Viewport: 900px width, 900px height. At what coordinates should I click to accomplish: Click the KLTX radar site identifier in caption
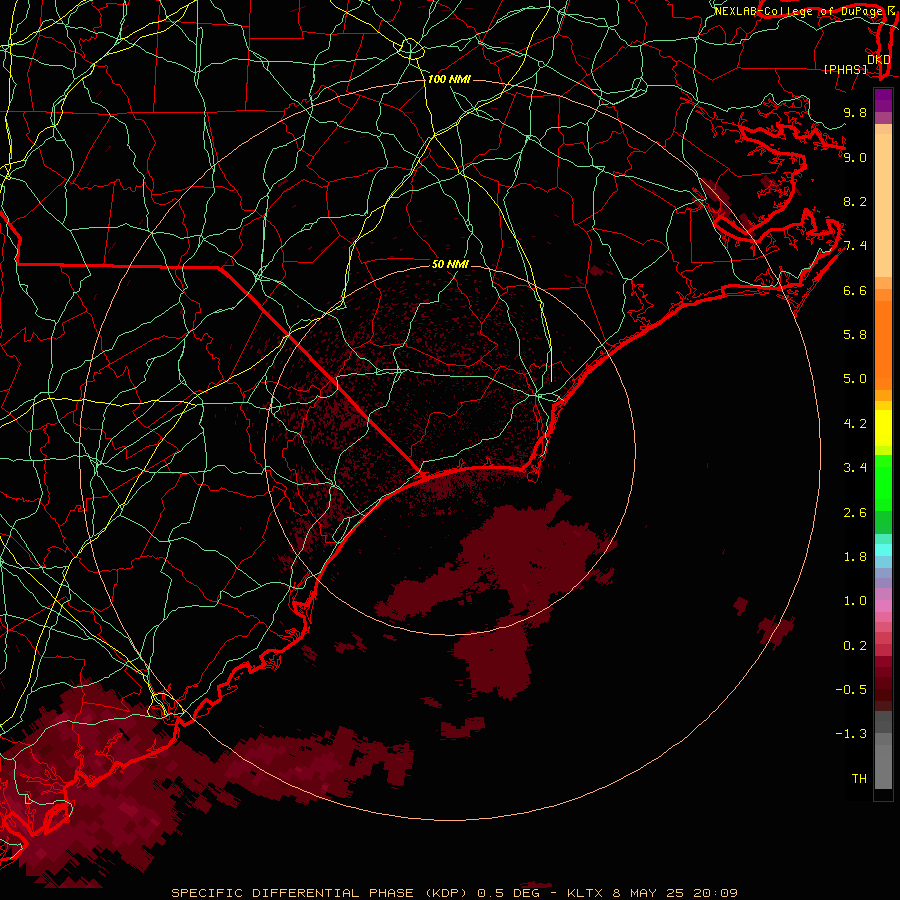[585, 893]
